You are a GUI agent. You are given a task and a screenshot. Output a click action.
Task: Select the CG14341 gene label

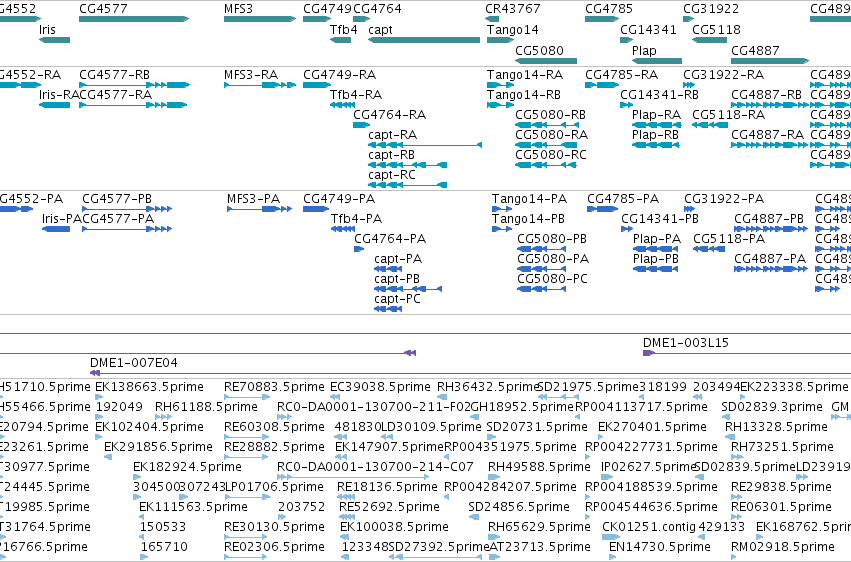tap(649, 30)
